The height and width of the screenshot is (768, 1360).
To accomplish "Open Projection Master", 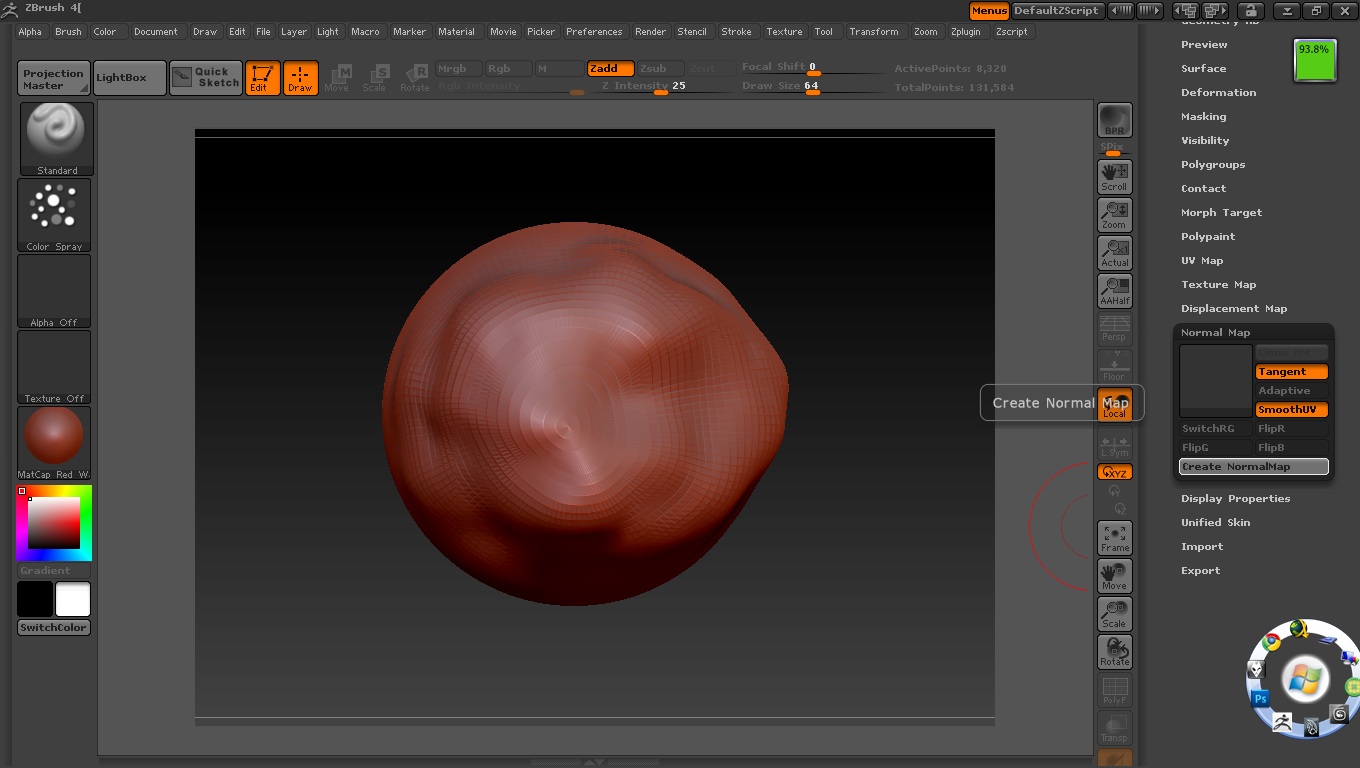I will pos(53,78).
